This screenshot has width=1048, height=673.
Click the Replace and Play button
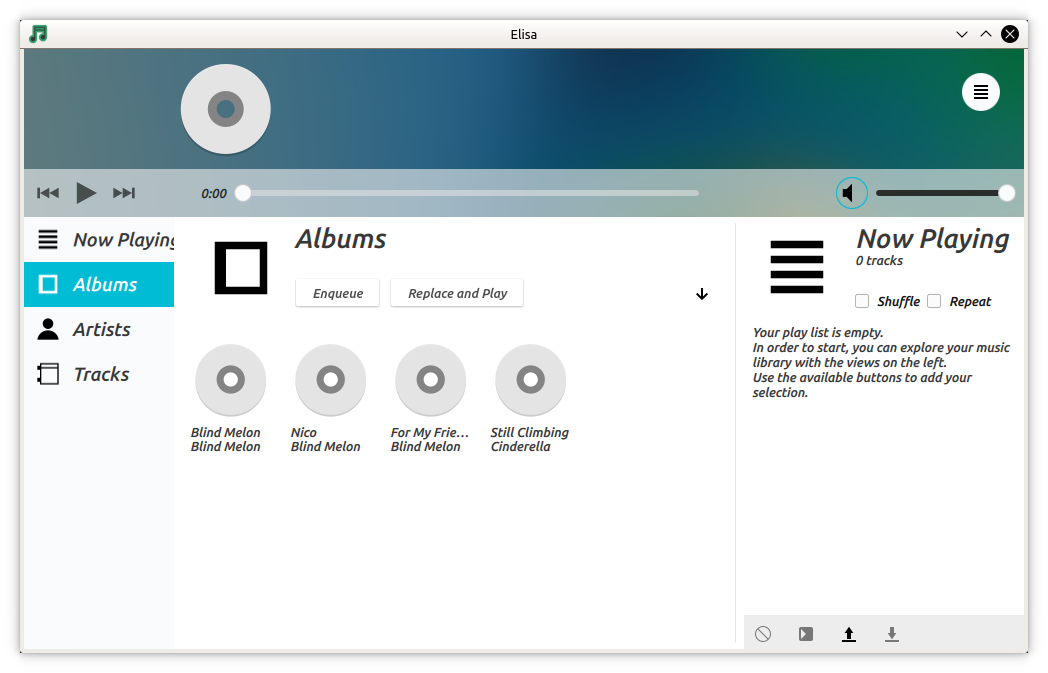(456, 293)
